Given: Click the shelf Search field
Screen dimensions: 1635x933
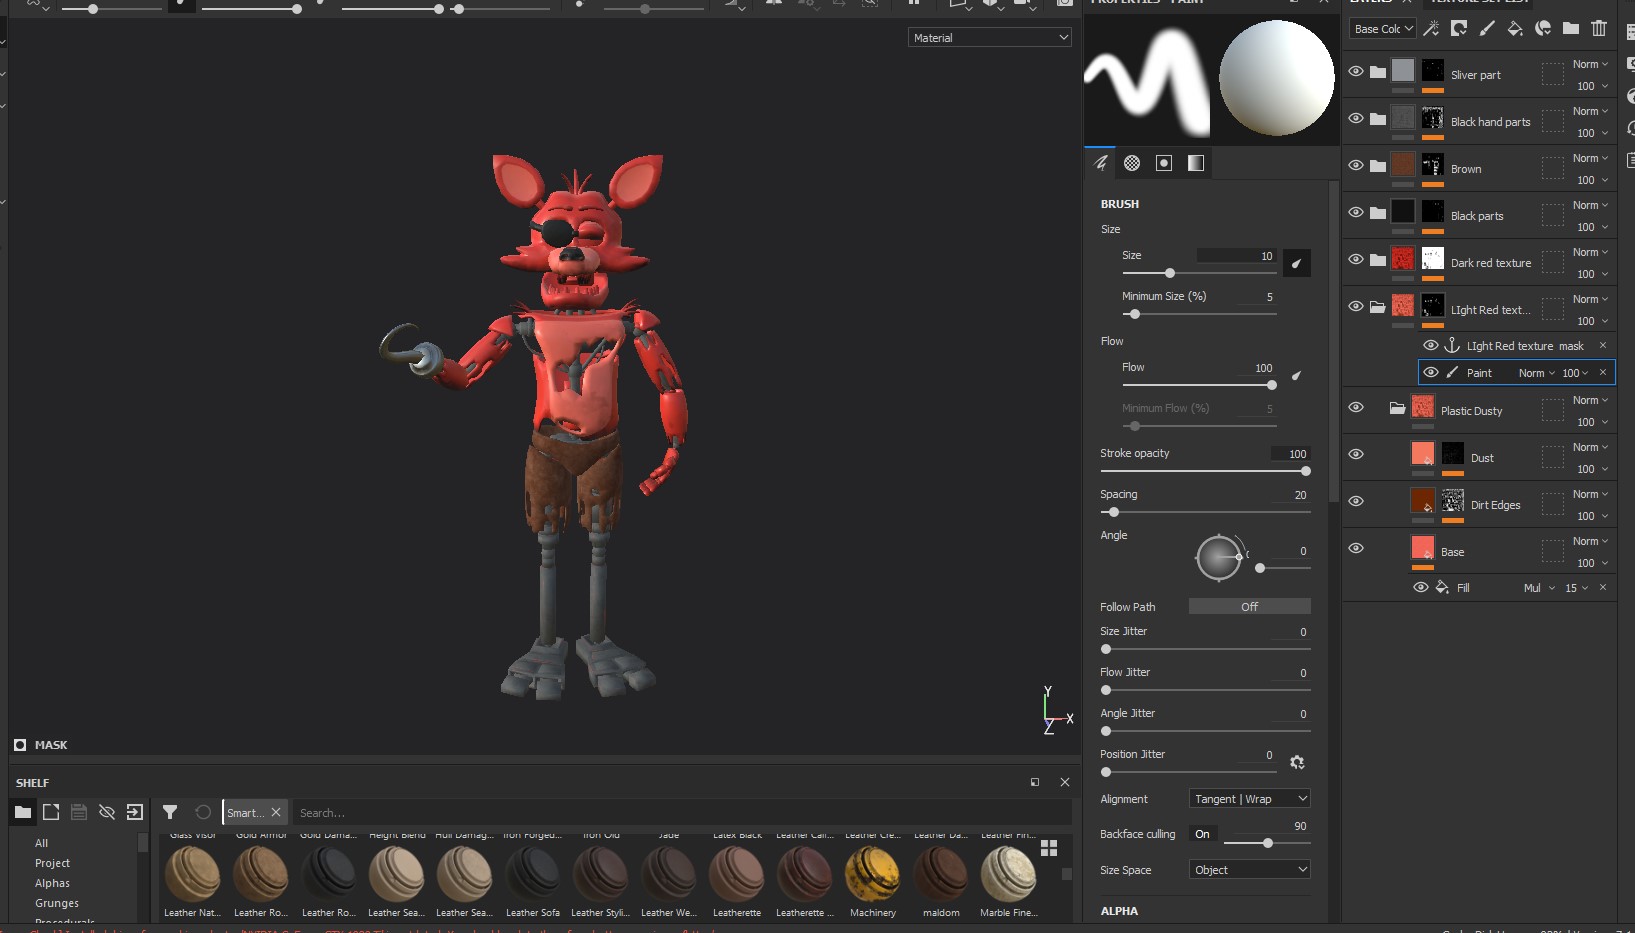Looking at the screenshot, I should coord(682,812).
